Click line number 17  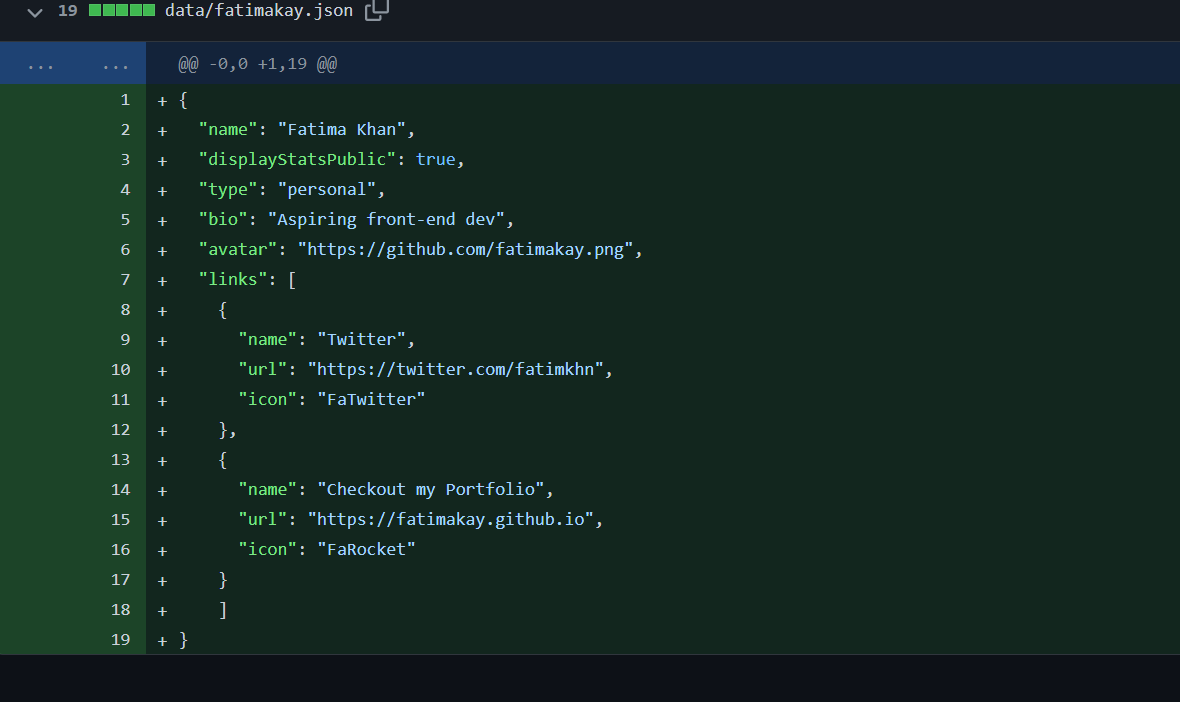(120, 580)
